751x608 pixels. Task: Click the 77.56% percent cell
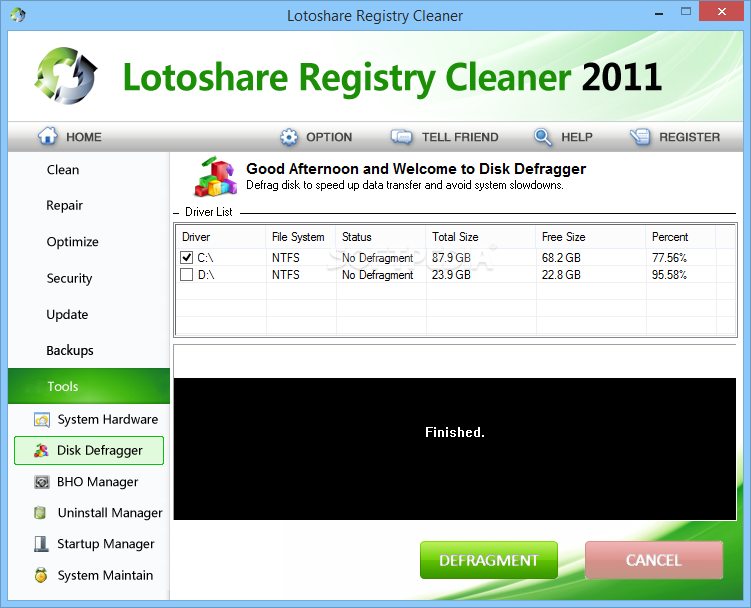pyautogui.click(x=669, y=258)
